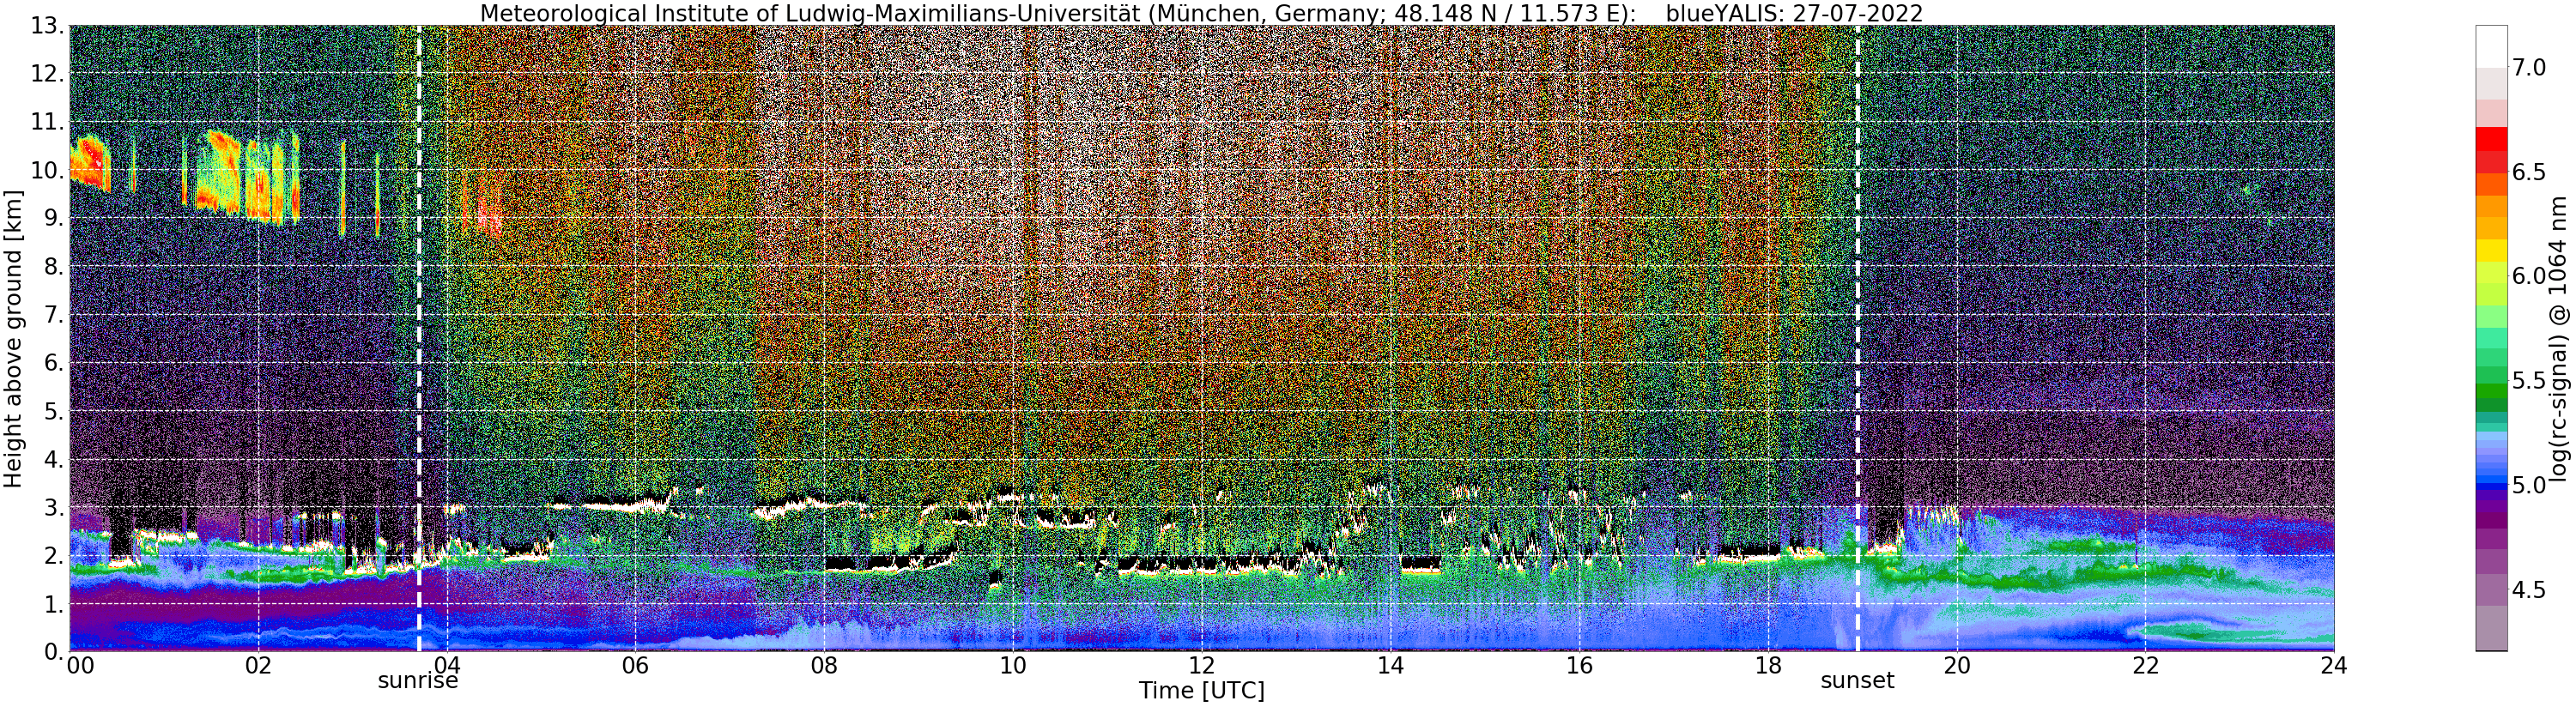This screenshot has width=2576, height=707.
Task: Click the colorbar label 'log(rc-signal) @ 1064 nm'
Action: 2558,338
